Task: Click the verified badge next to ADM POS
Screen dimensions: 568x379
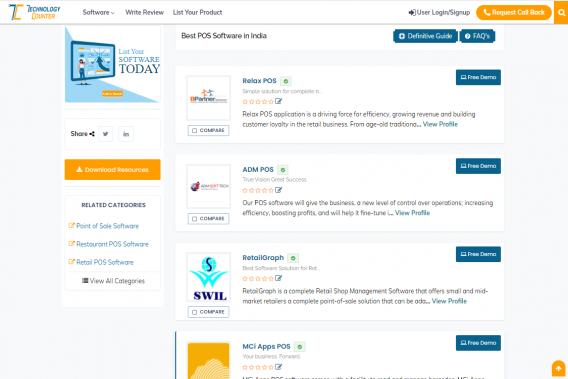Action: (283, 170)
